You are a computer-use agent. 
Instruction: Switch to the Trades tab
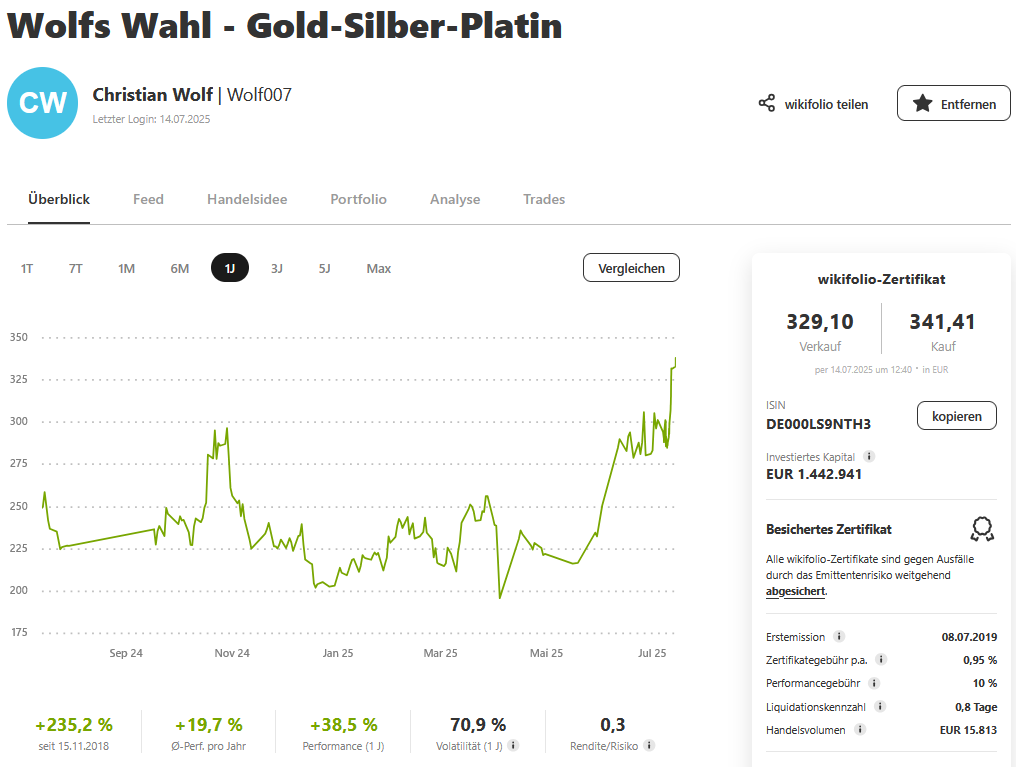click(x=544, y=199)
